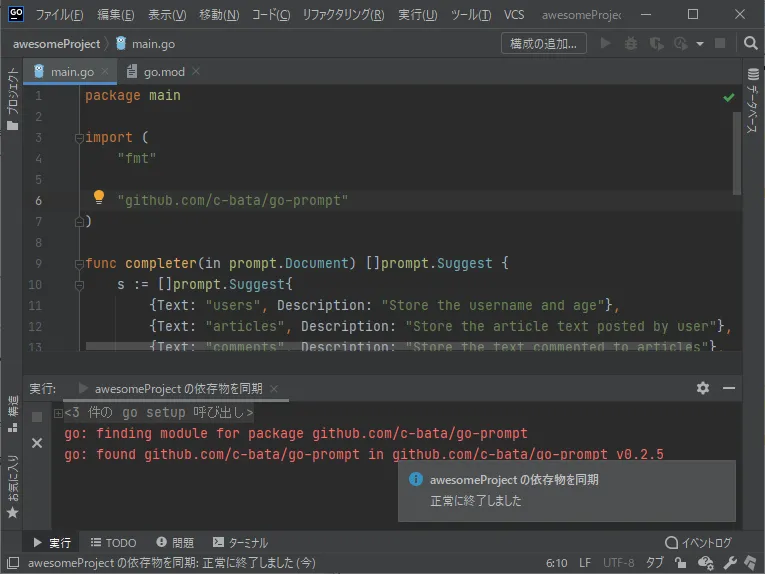This screenshot has width=765, height=574.
Task: Open Search Everywhere magnifier icon
Action: pyautogui.click(x=750, y=43)
